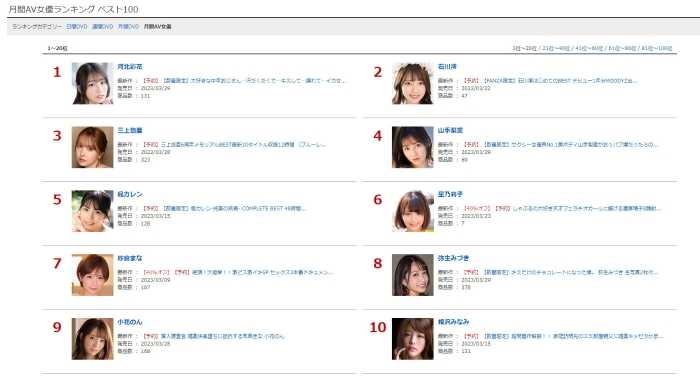Switch to the weekly DVD ranking category

coord(103,27)
